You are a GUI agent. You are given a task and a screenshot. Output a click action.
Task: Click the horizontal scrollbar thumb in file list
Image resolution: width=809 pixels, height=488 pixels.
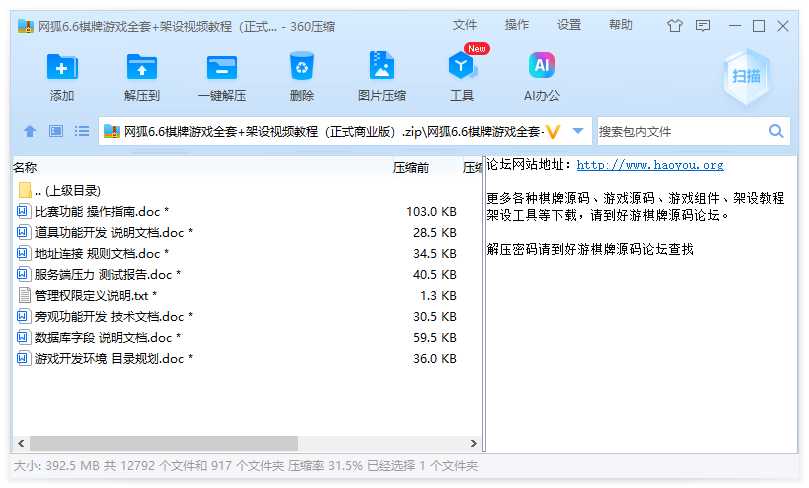pos(164,443)
